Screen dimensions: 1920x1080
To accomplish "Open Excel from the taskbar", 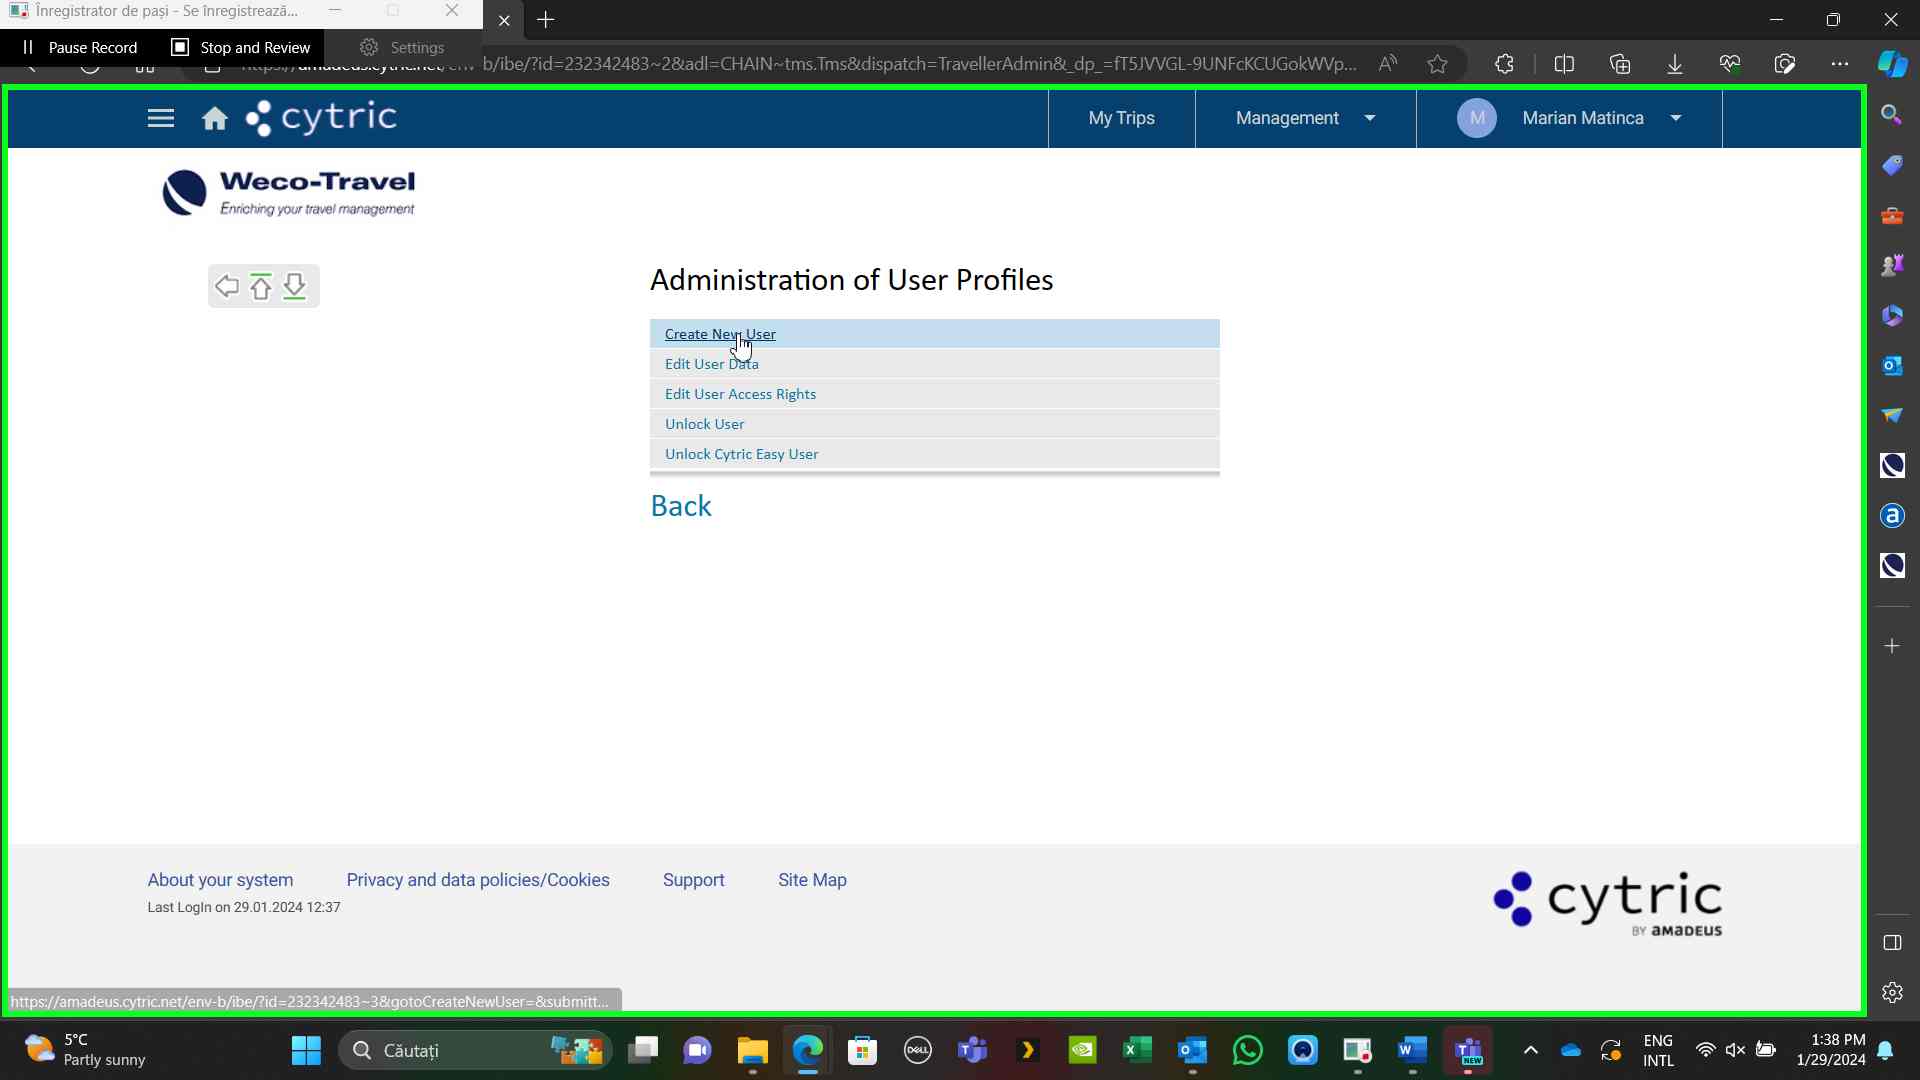I will coord(1137,1050).
